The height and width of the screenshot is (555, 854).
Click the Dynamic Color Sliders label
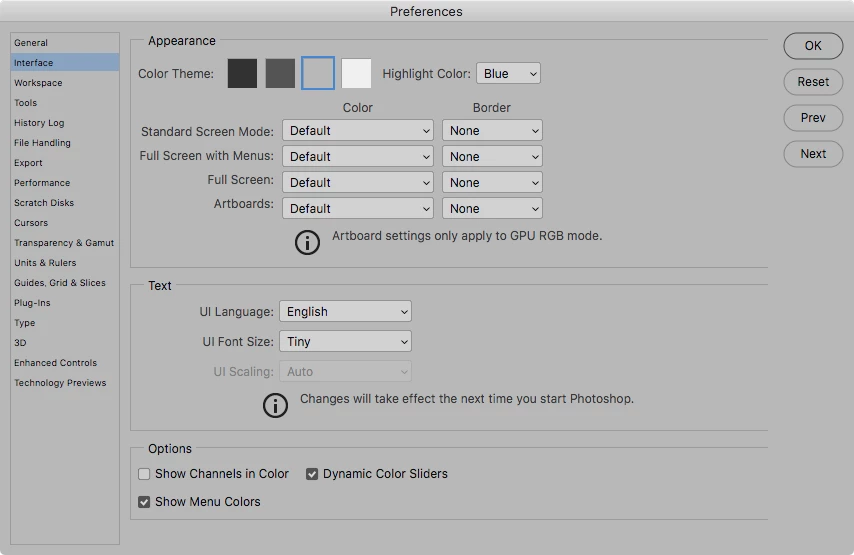pos(385,474)
